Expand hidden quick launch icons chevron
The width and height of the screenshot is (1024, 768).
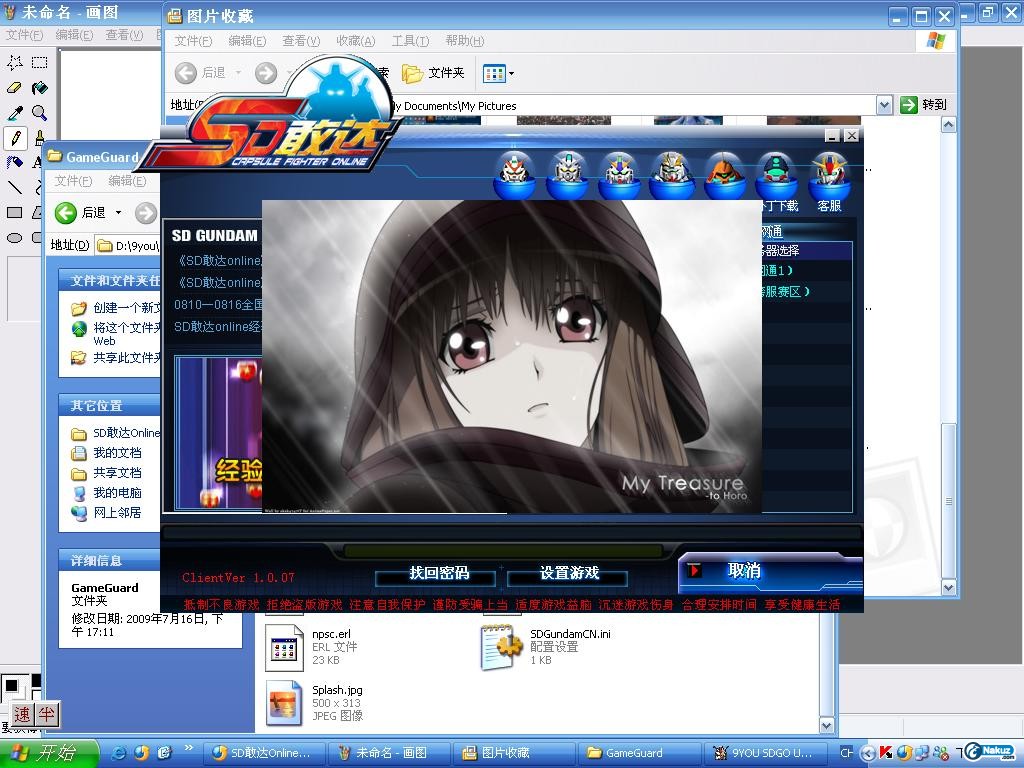(189, 748)
